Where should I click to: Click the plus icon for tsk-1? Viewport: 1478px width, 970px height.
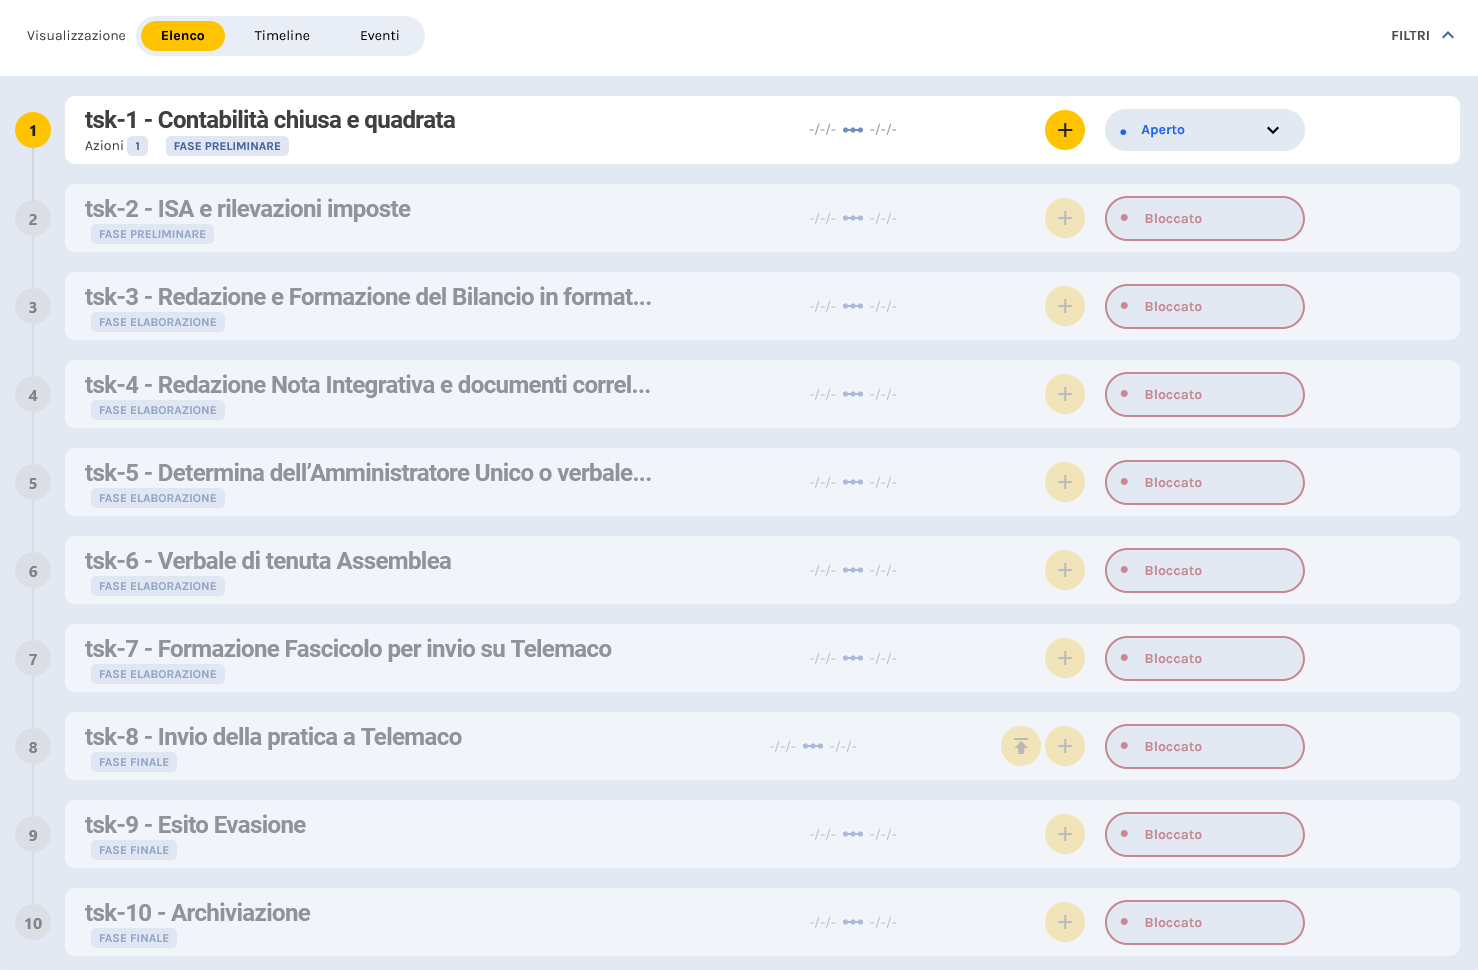click(1064, 130)
